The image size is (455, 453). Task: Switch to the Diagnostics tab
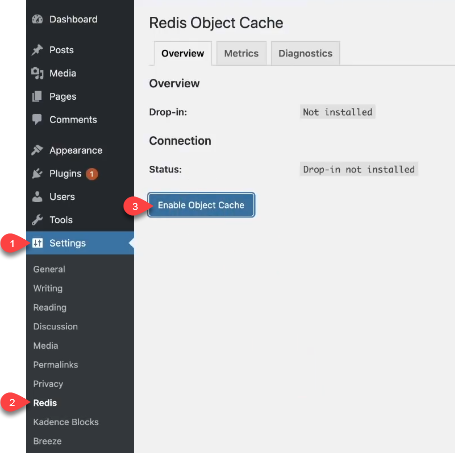tap(305, 53)
